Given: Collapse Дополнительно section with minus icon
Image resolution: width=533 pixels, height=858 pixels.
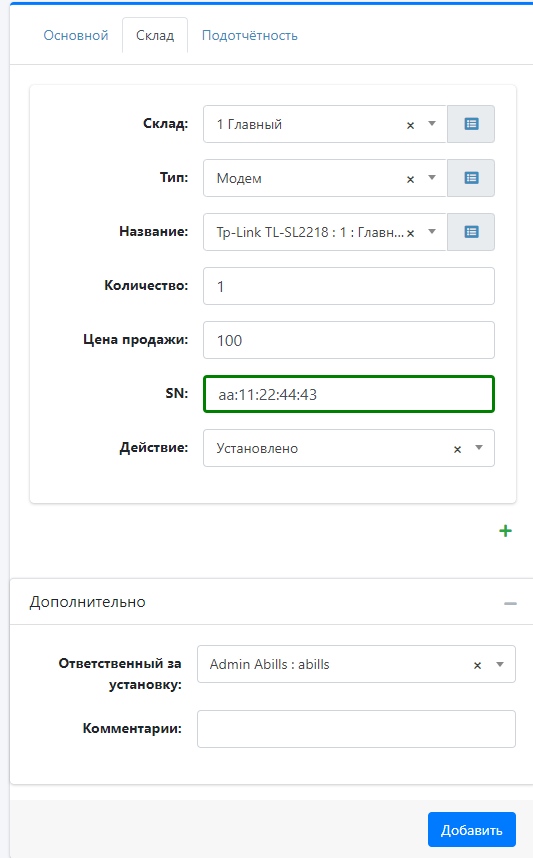Looking at the screenshot, I should pyautogui.click(x=511, y=603).
